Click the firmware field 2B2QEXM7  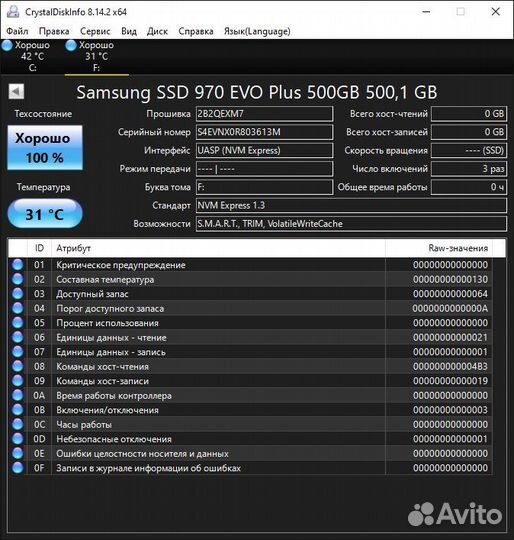[264, 114]
